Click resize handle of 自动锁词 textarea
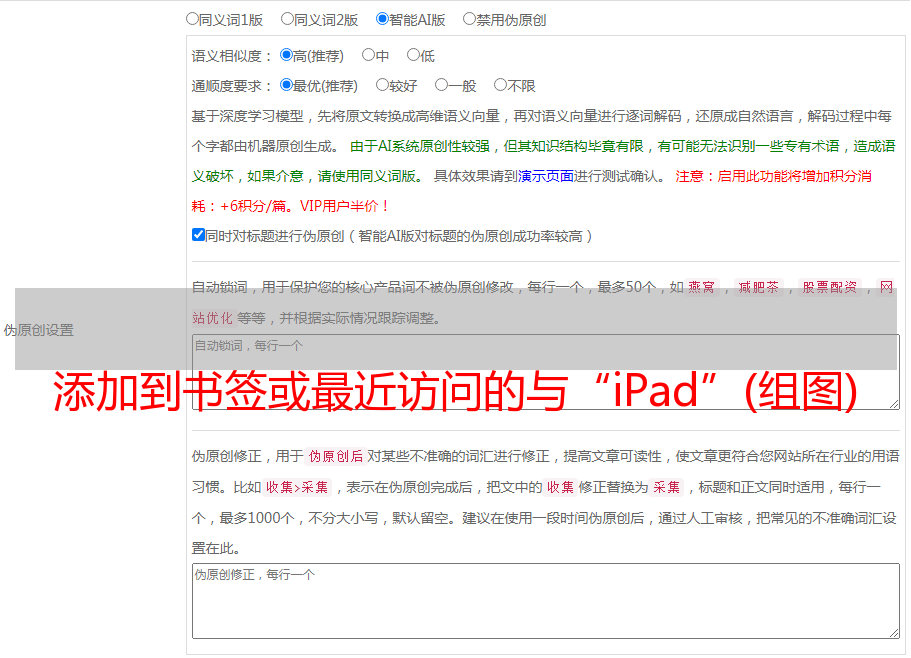 894,404
